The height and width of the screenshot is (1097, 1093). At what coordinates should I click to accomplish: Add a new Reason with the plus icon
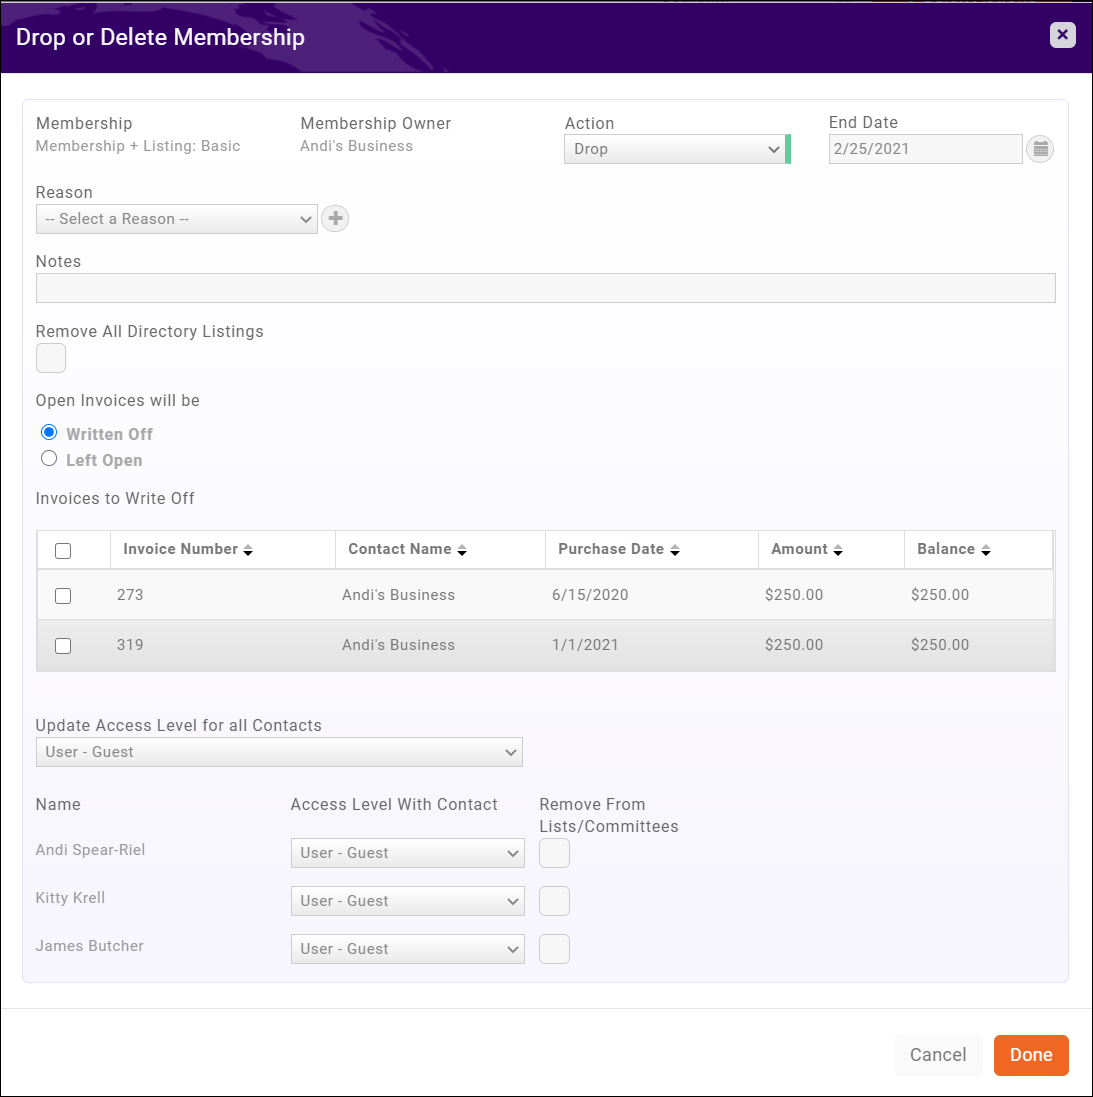pos(334,218)
